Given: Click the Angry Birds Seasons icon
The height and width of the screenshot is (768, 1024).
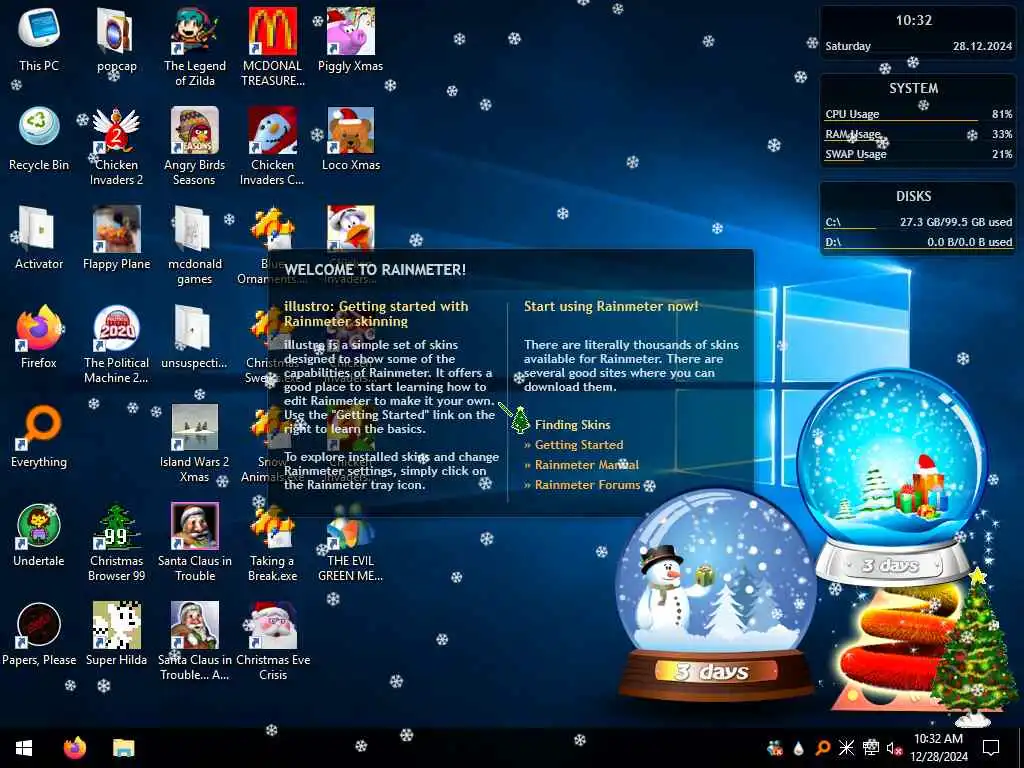Looking at the screenshot, I should point(195,146).
